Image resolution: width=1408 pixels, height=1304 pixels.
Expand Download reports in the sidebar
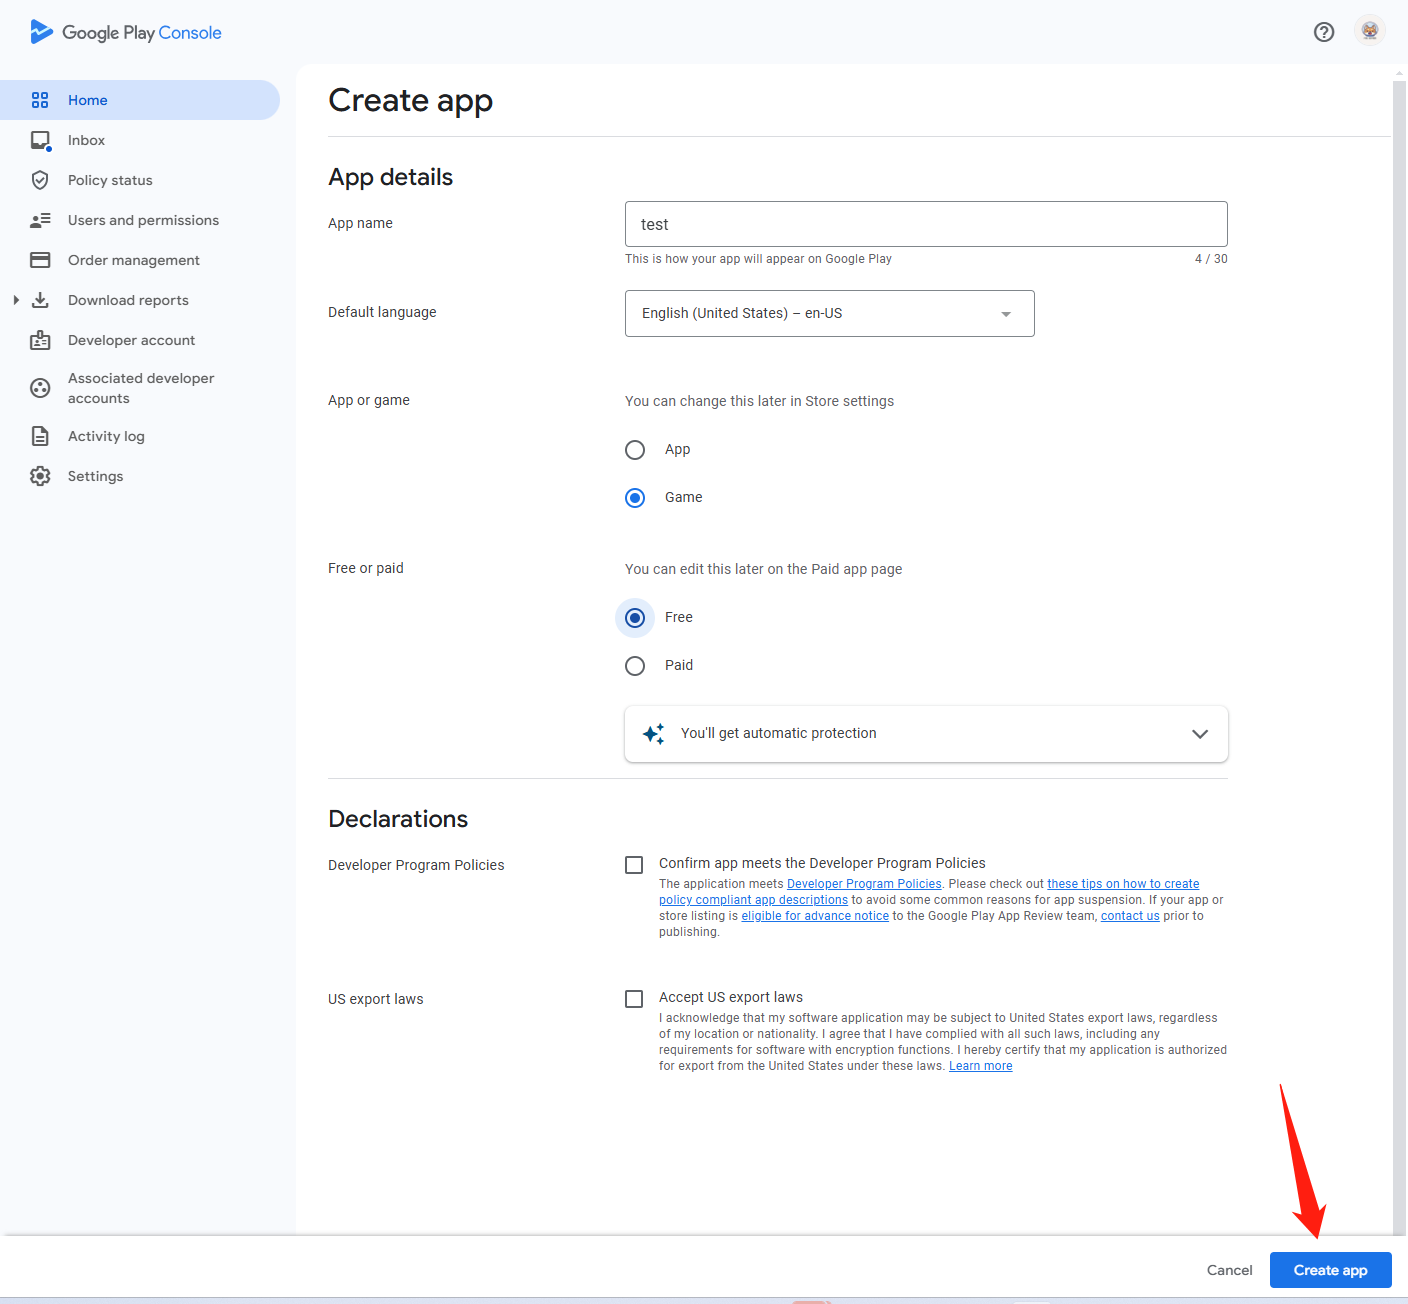[16, 299]
